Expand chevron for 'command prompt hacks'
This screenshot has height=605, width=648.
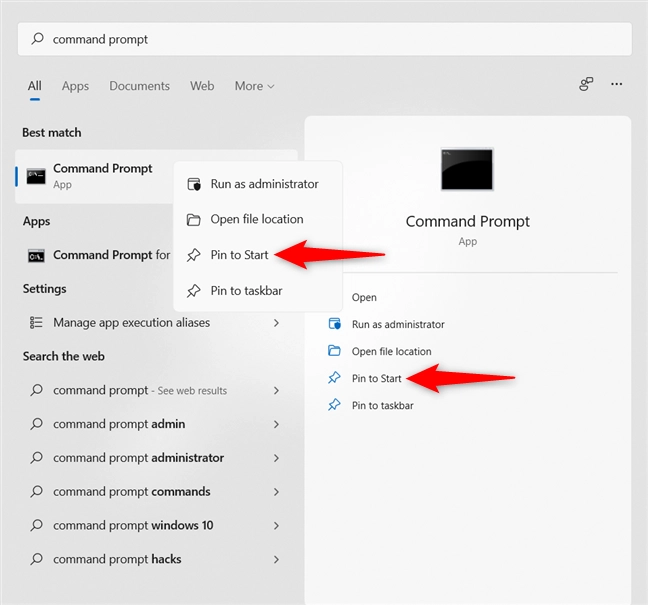pos(276,560)
